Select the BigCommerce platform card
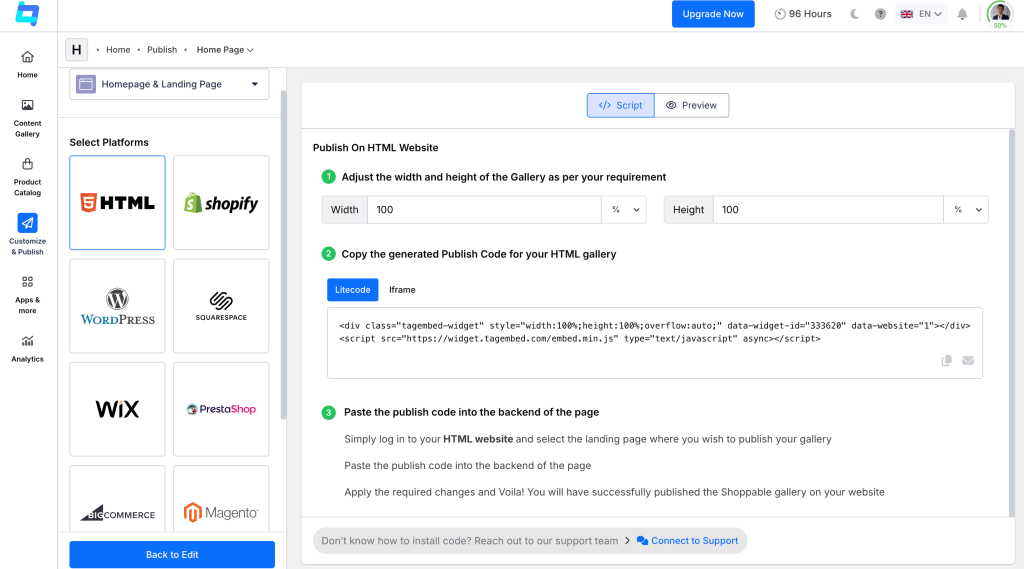 point(118,499)
